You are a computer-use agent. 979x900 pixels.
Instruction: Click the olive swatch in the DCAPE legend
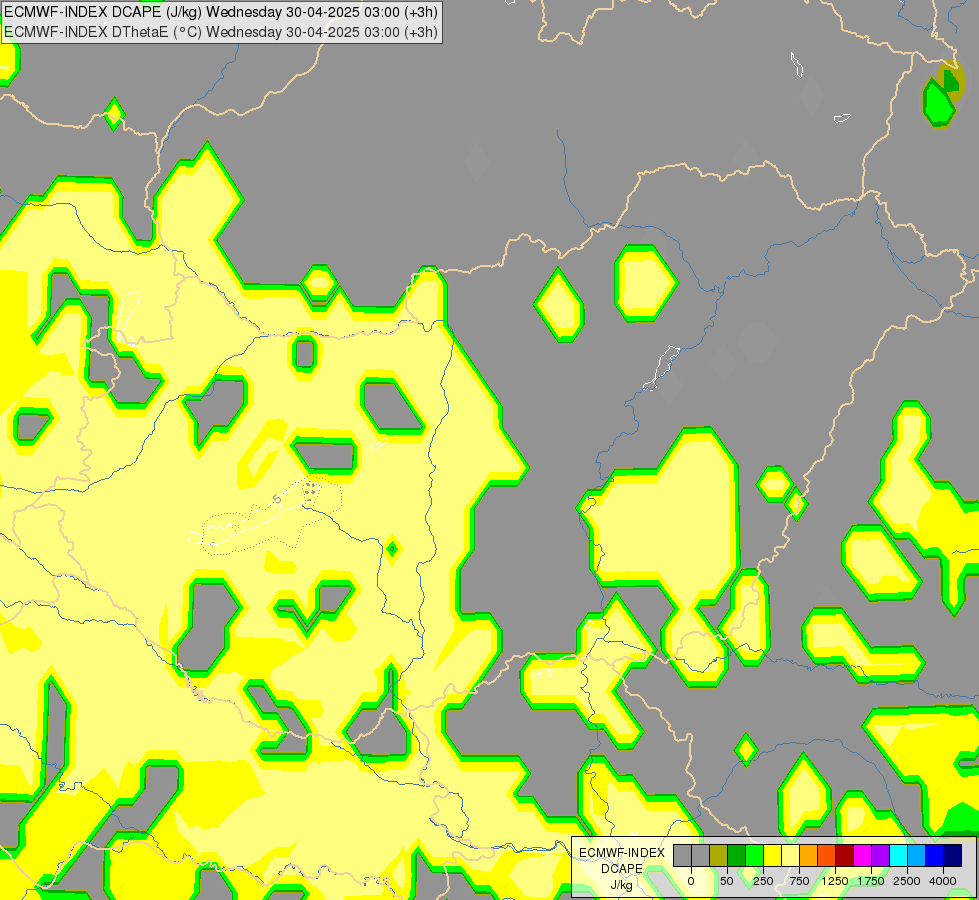tap(719, 855)
